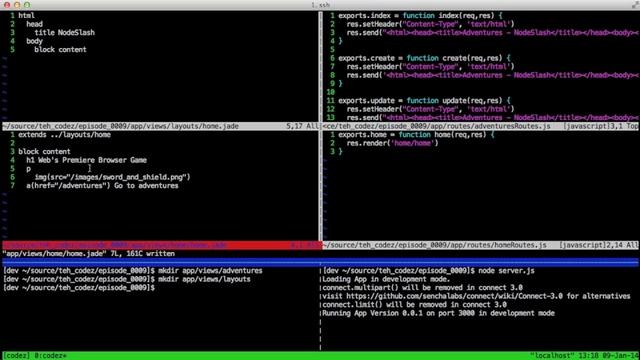The width and height of the screenshot is (640, 360).
Task: Click the 'mkdir app/views/adventures' command line
Action: point(133,271)
